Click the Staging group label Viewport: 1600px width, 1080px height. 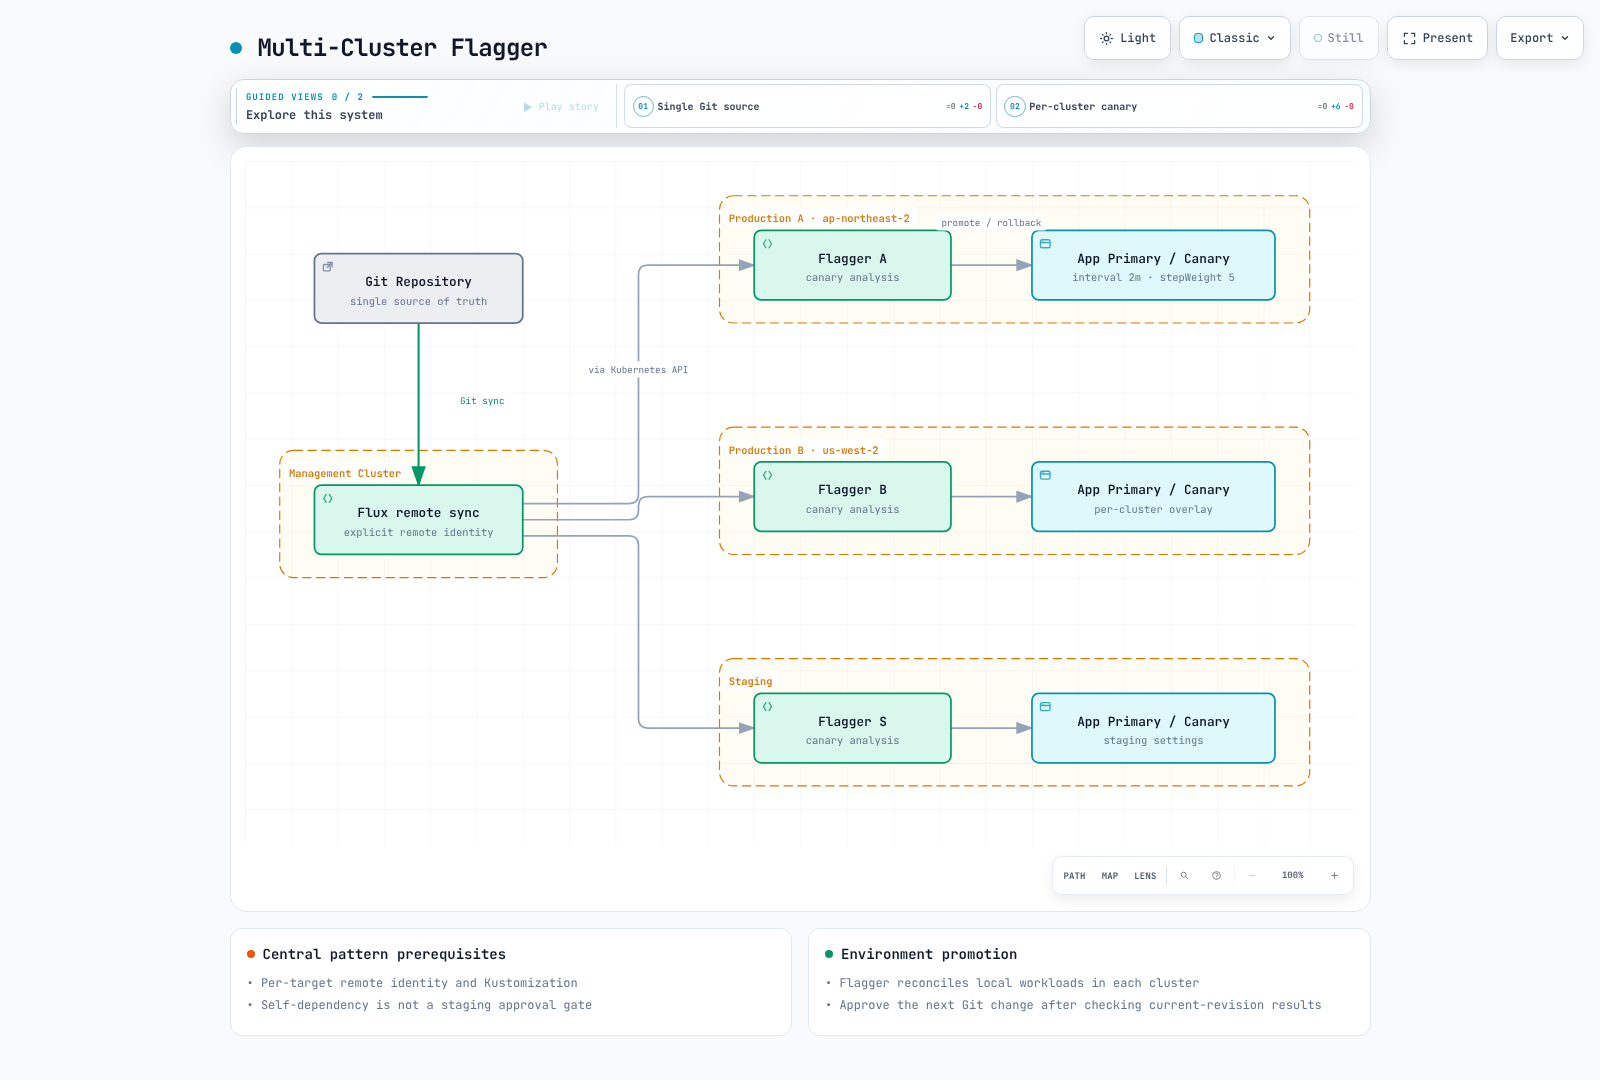pos(750,682)
